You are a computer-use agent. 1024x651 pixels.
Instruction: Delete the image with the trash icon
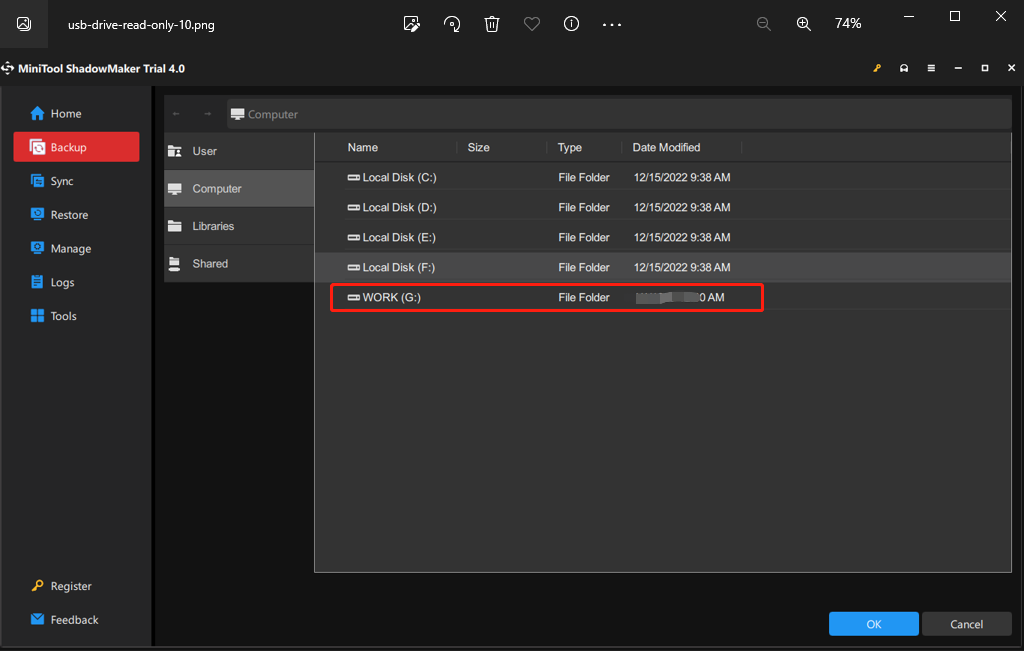coord(492,24)
